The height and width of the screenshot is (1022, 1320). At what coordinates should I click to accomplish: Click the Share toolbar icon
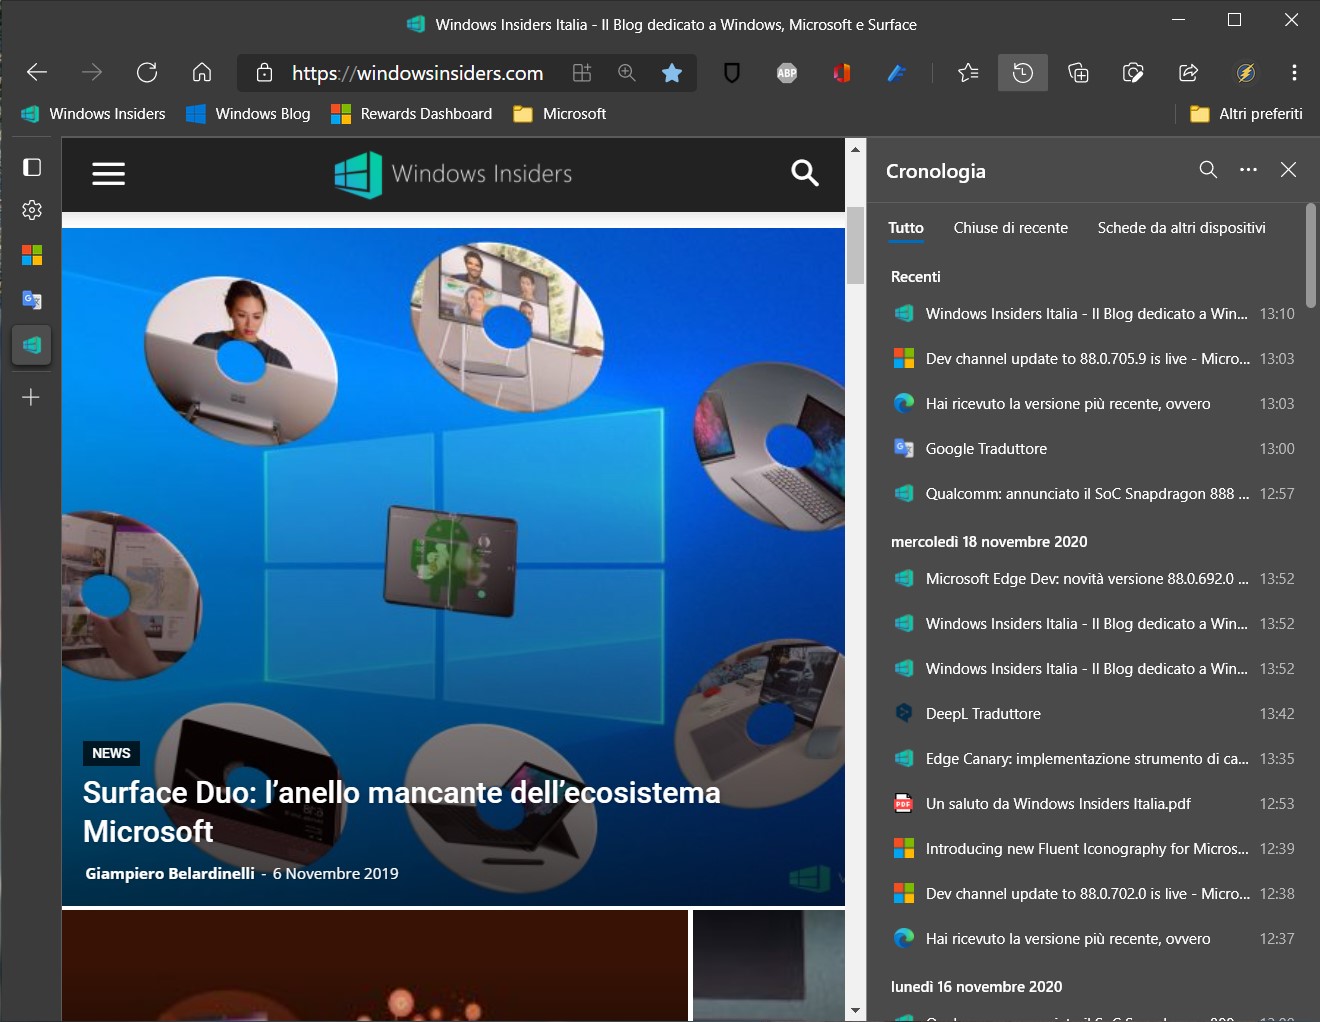coord(1188,72)
